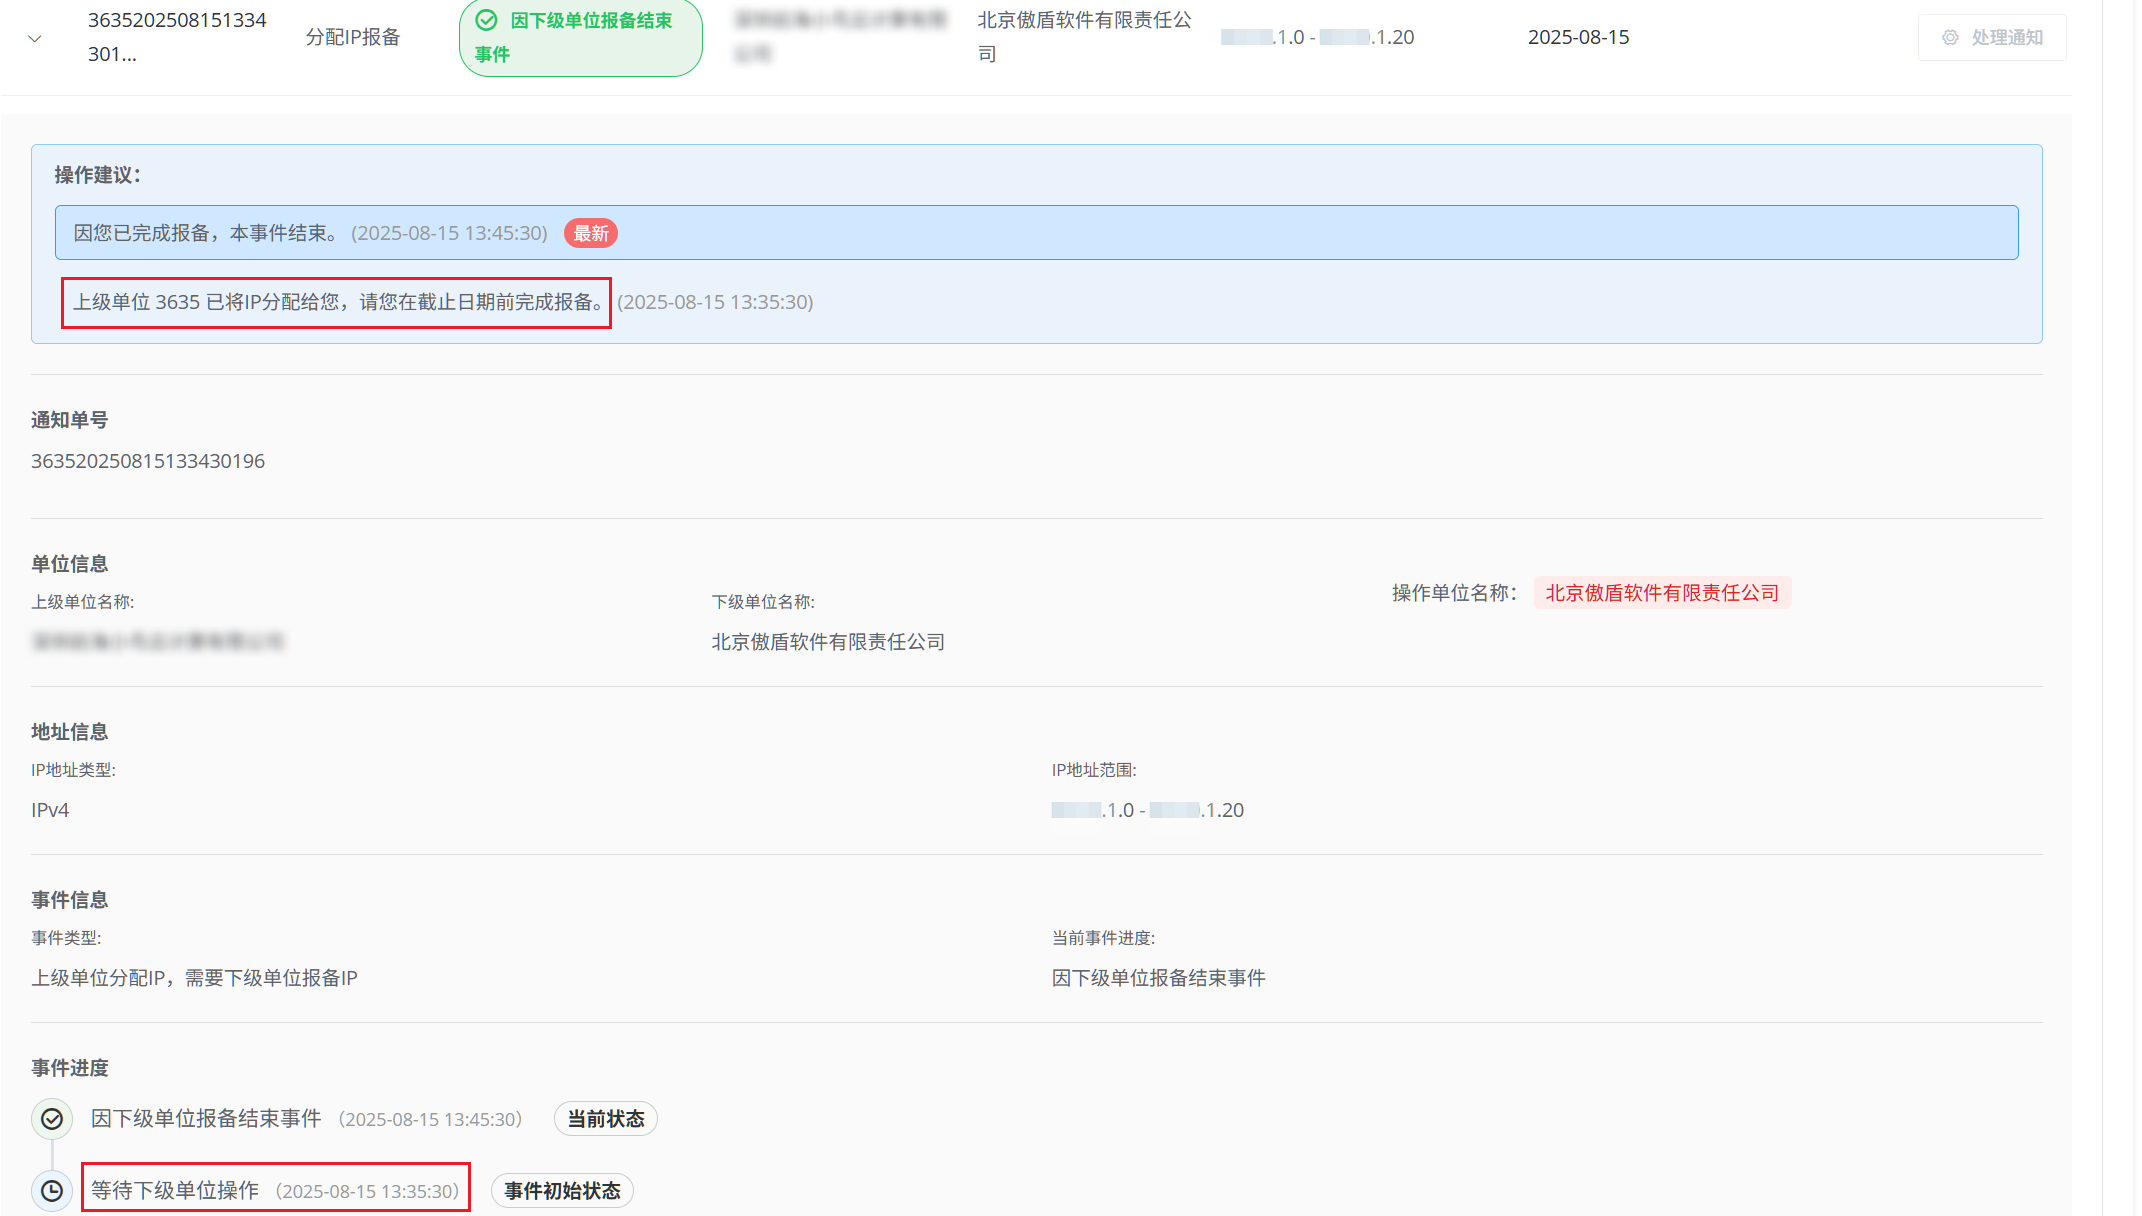Screen dimensions: 2142x1216
Task: Click the 当前状态 tag
Action: coord(605,1119)
